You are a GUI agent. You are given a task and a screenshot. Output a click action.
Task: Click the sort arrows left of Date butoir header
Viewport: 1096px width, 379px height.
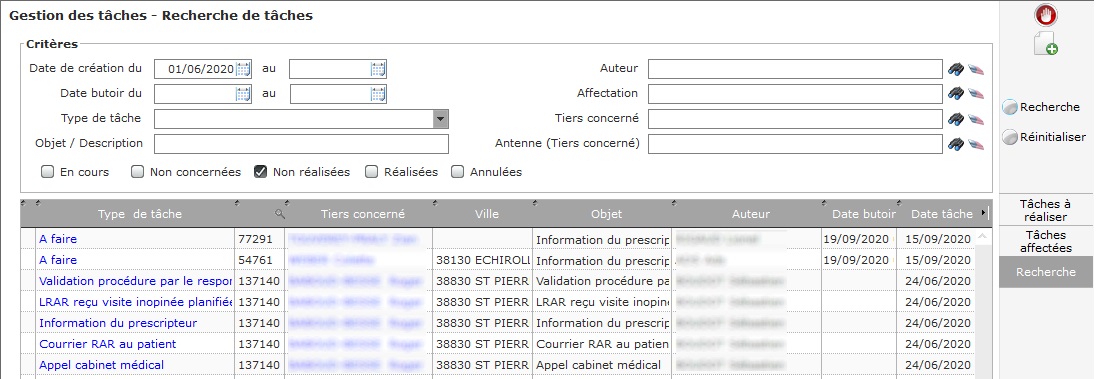tap(825, 203)
